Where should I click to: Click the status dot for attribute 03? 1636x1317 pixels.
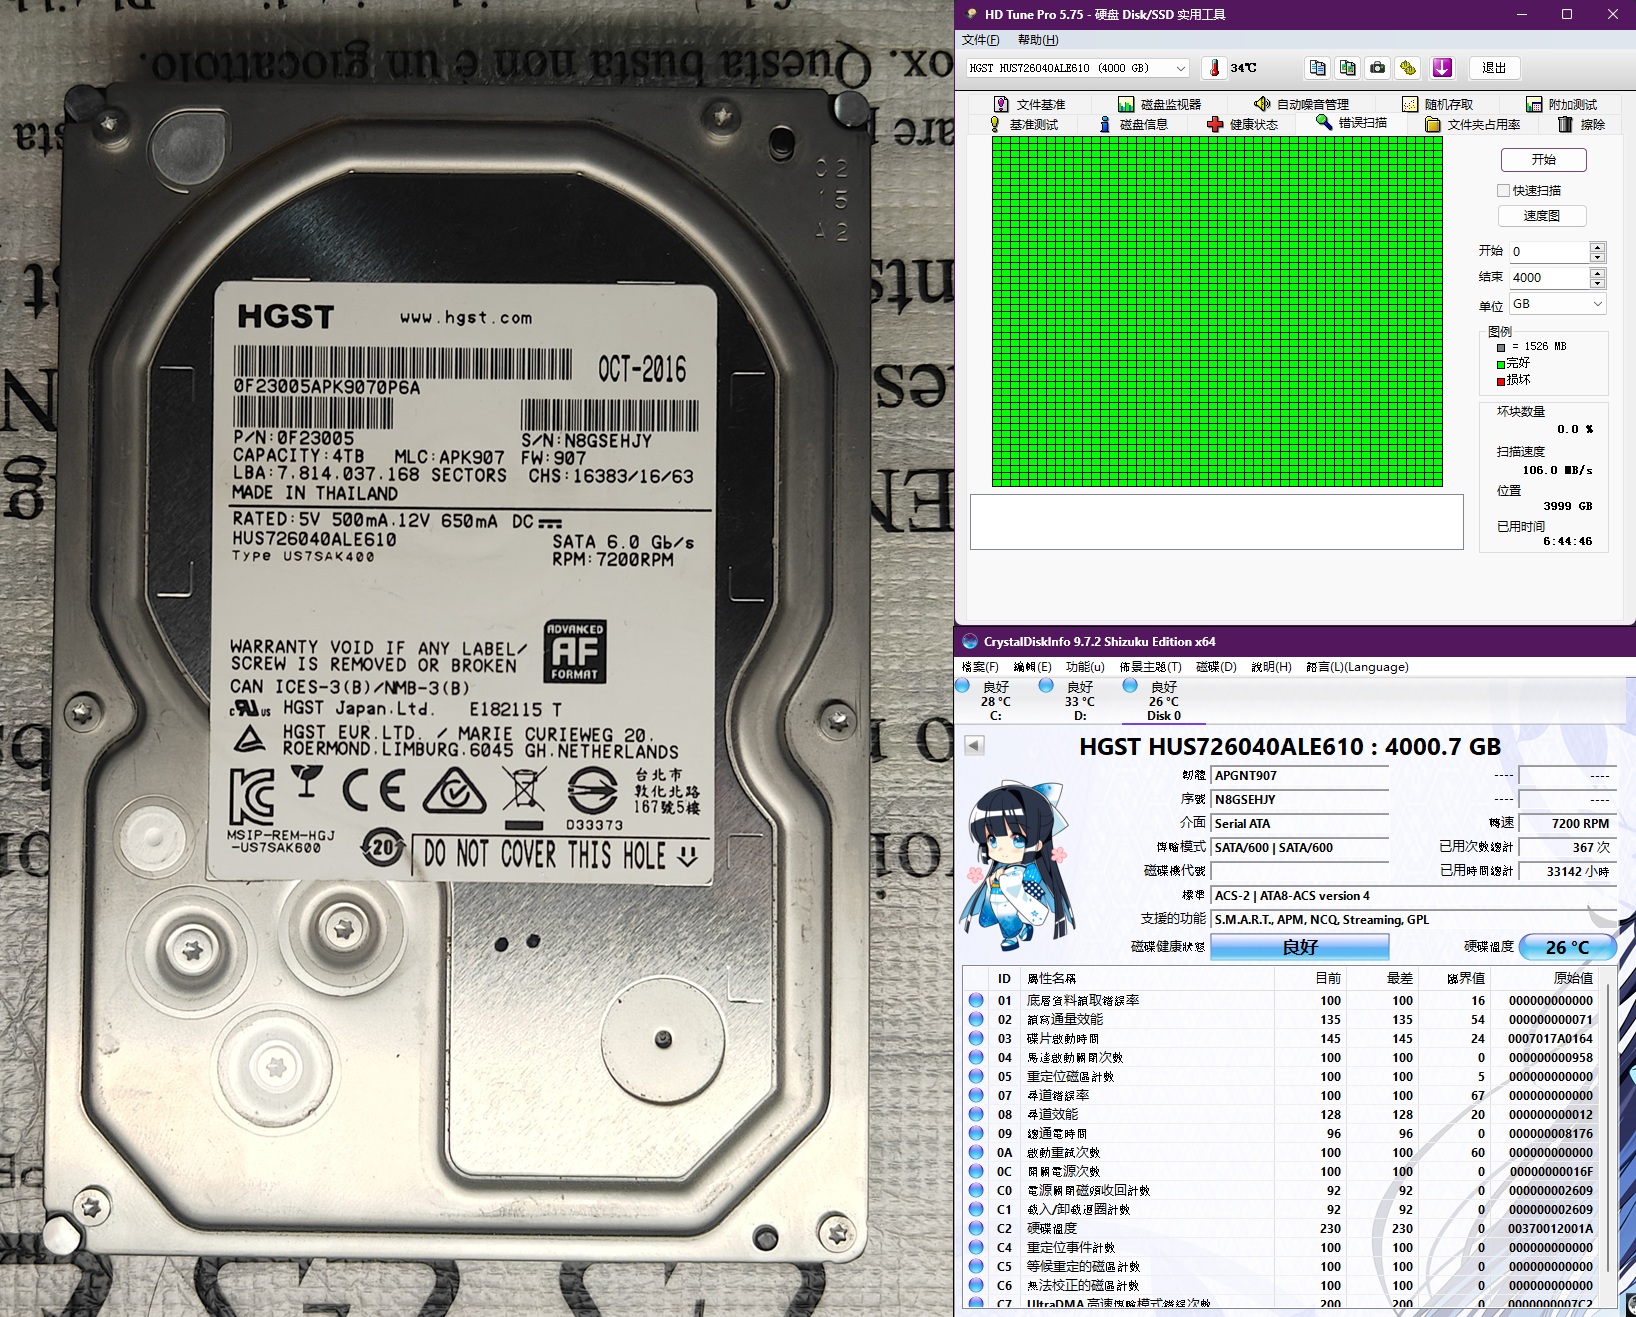(976, 1038)
